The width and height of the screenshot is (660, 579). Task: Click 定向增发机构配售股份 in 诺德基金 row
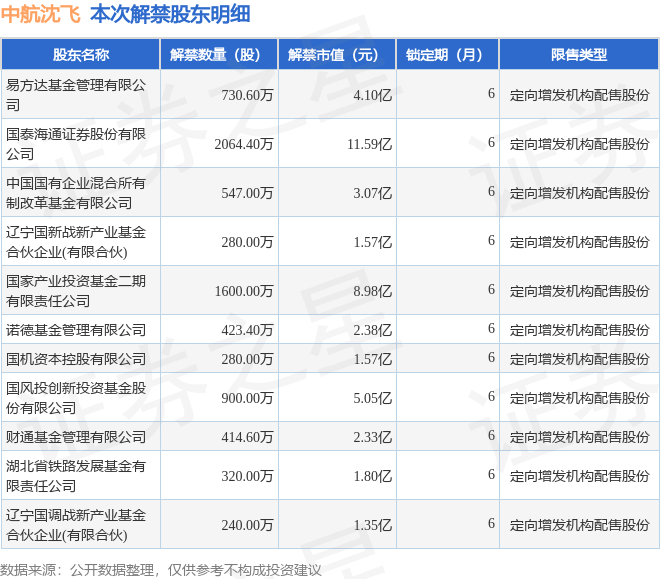tap(580, 330)
